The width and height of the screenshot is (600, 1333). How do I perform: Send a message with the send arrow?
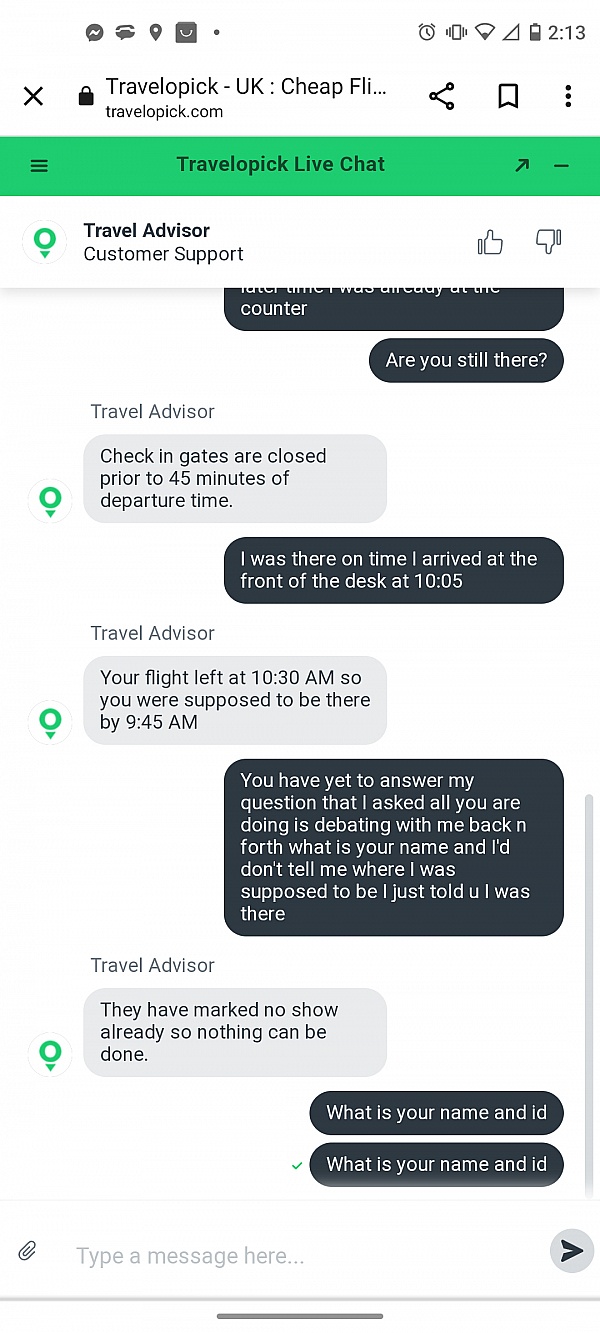coord(571,1250)
